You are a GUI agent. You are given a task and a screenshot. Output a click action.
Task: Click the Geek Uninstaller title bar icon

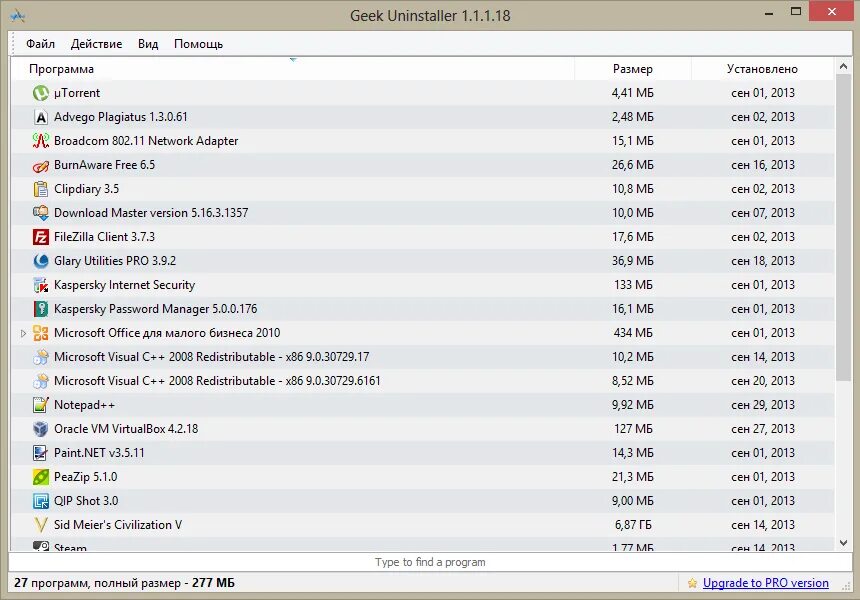coord(18,16)
